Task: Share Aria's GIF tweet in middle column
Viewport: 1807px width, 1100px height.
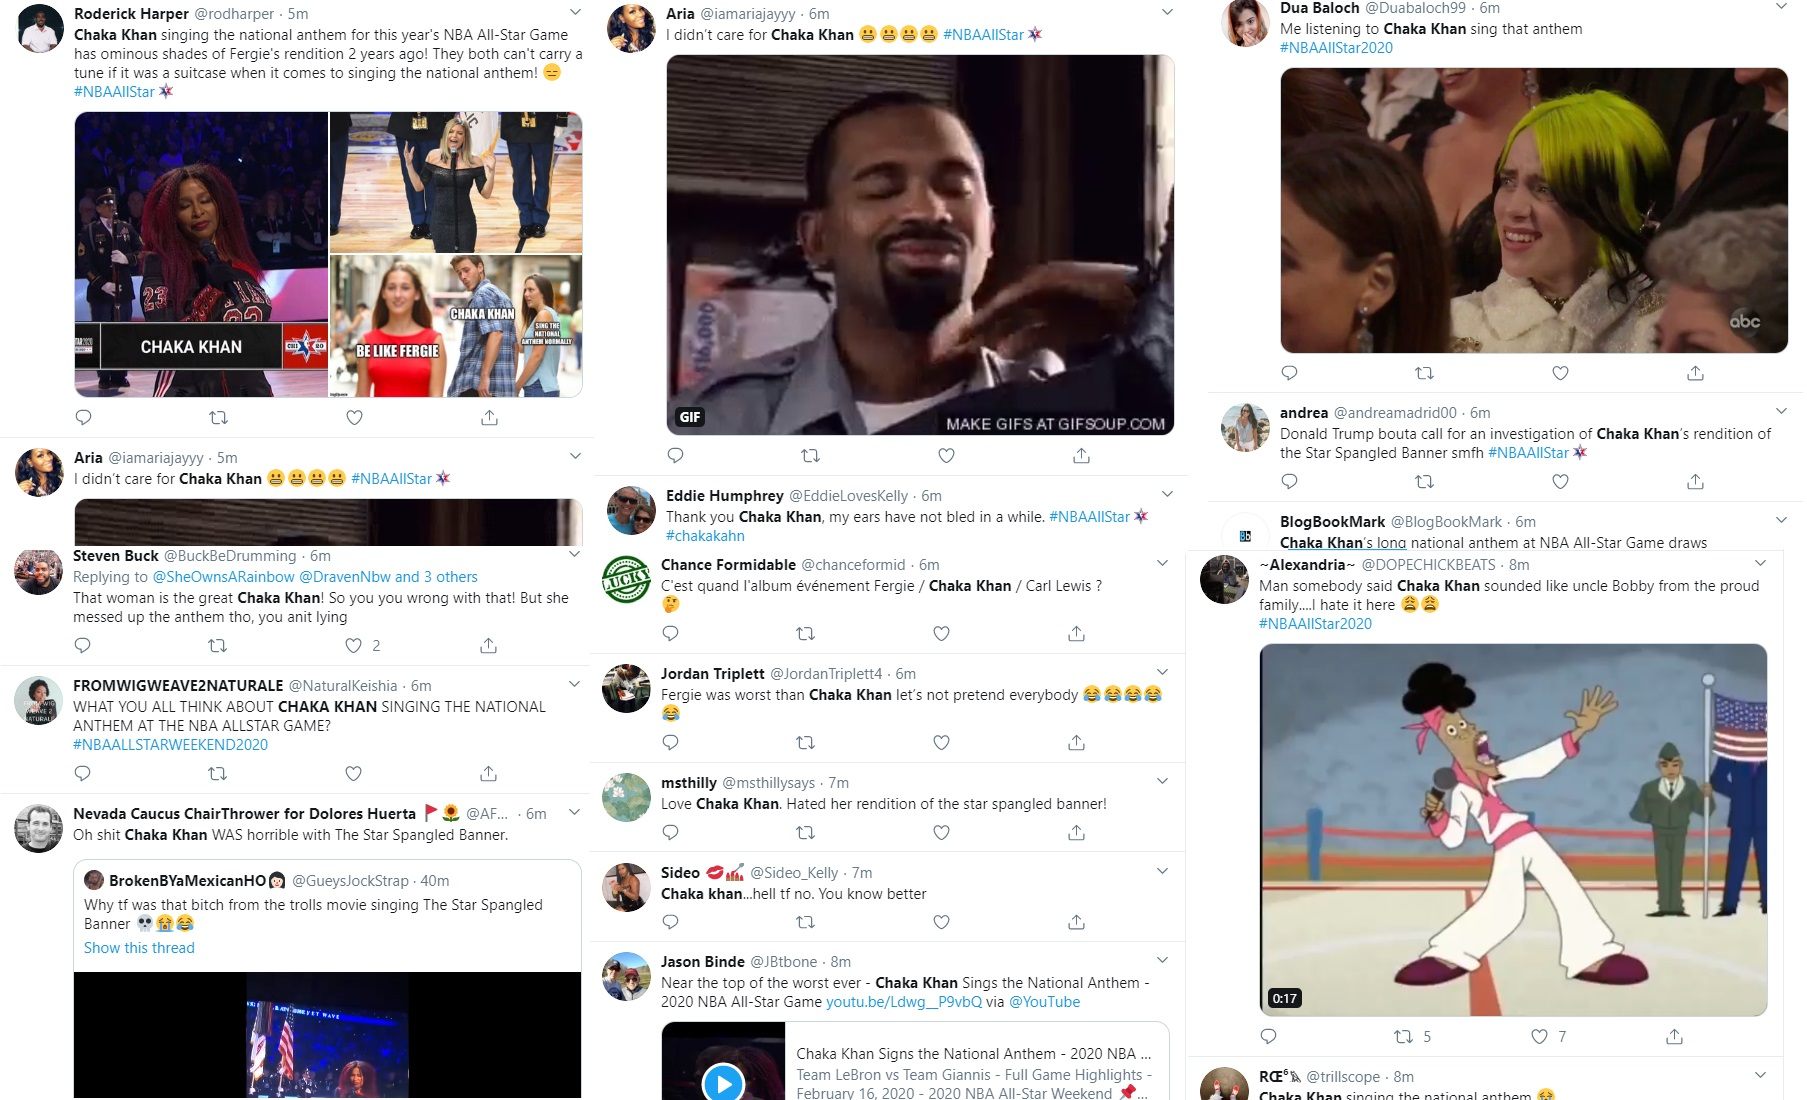Action: click(x=1081, y=455)
